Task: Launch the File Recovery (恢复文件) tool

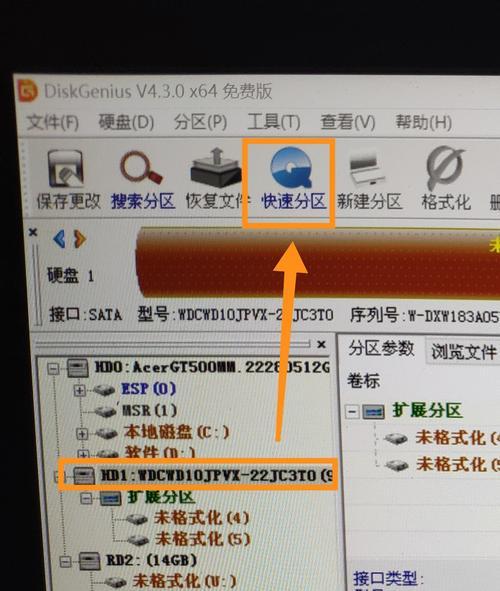Action: (x=216, y=179)
